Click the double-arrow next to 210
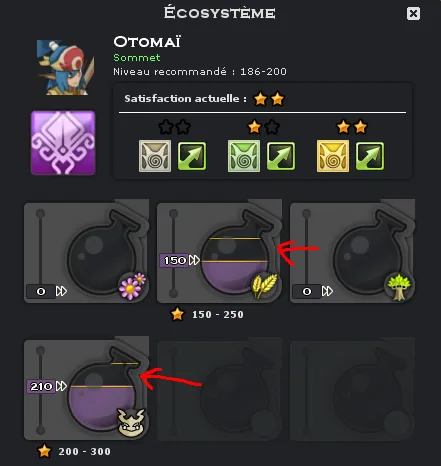 pyautogui.click(x=61, y=386)
